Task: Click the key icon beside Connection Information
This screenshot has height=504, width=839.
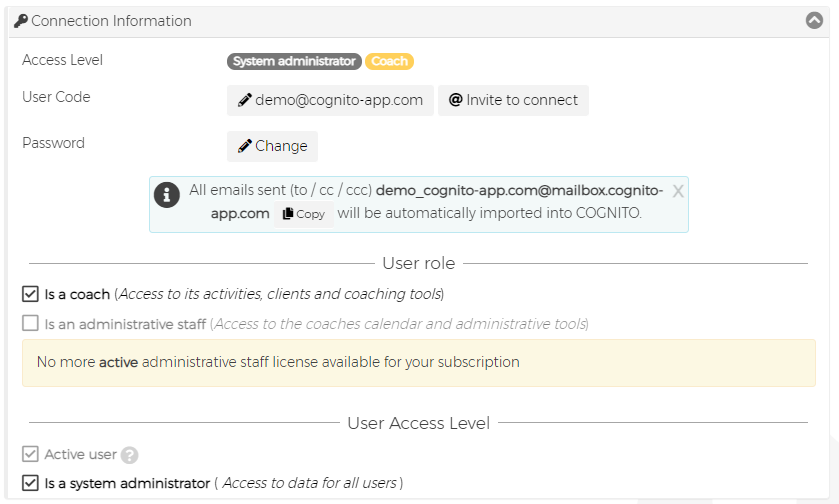Action: tap(21, 21)
